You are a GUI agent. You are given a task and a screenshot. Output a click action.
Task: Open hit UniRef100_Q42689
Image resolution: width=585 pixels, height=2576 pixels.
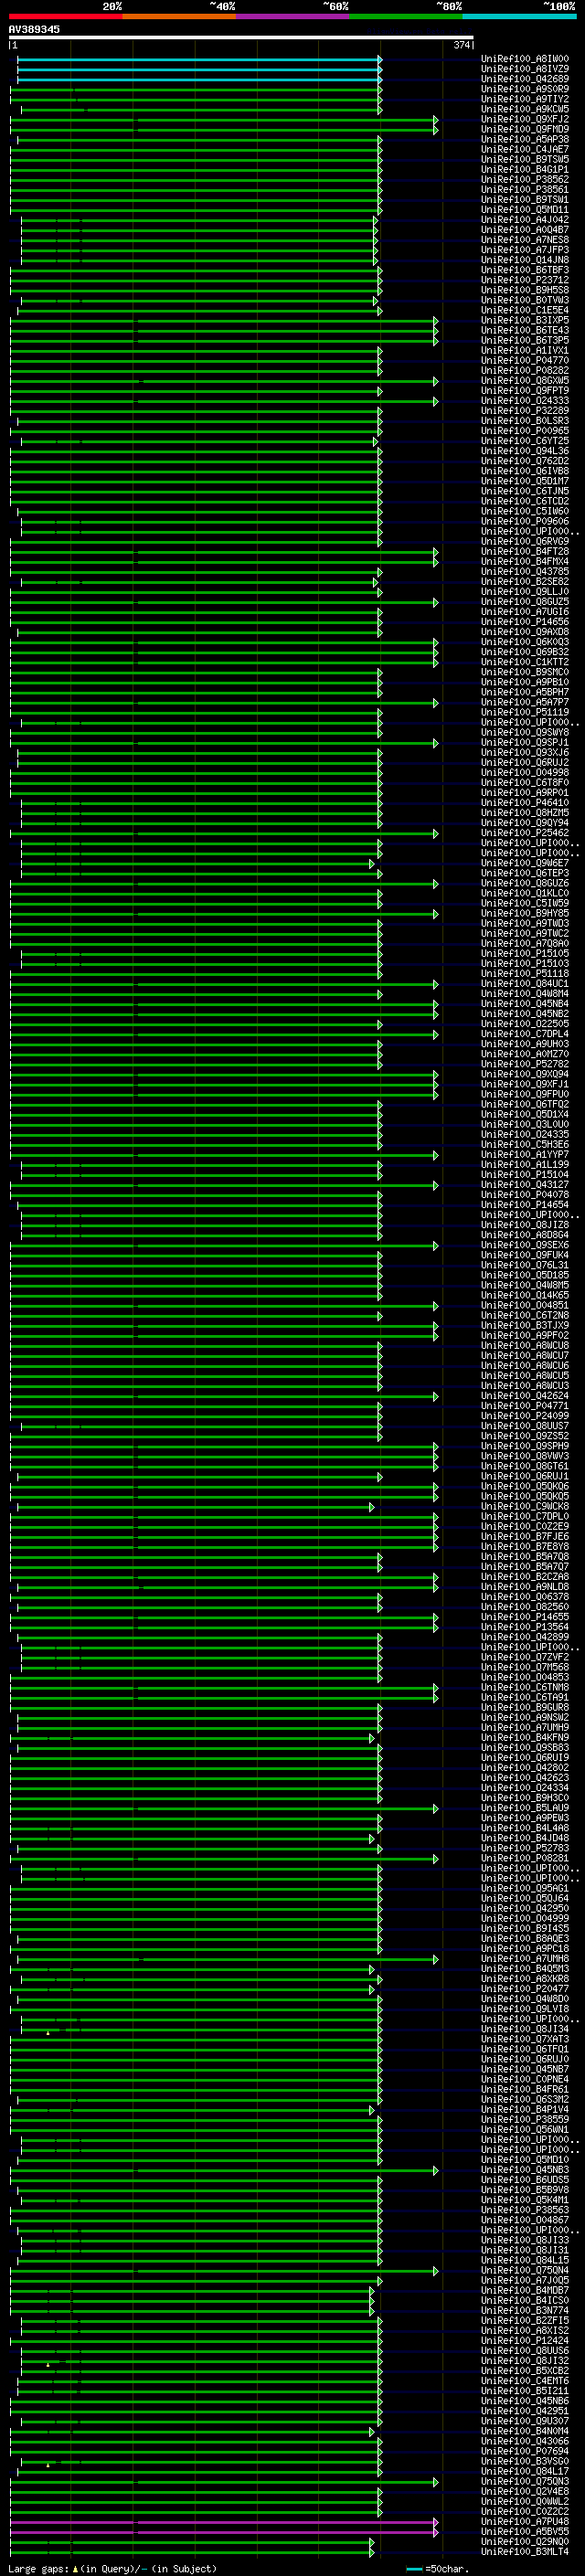(x=525, y=79)
